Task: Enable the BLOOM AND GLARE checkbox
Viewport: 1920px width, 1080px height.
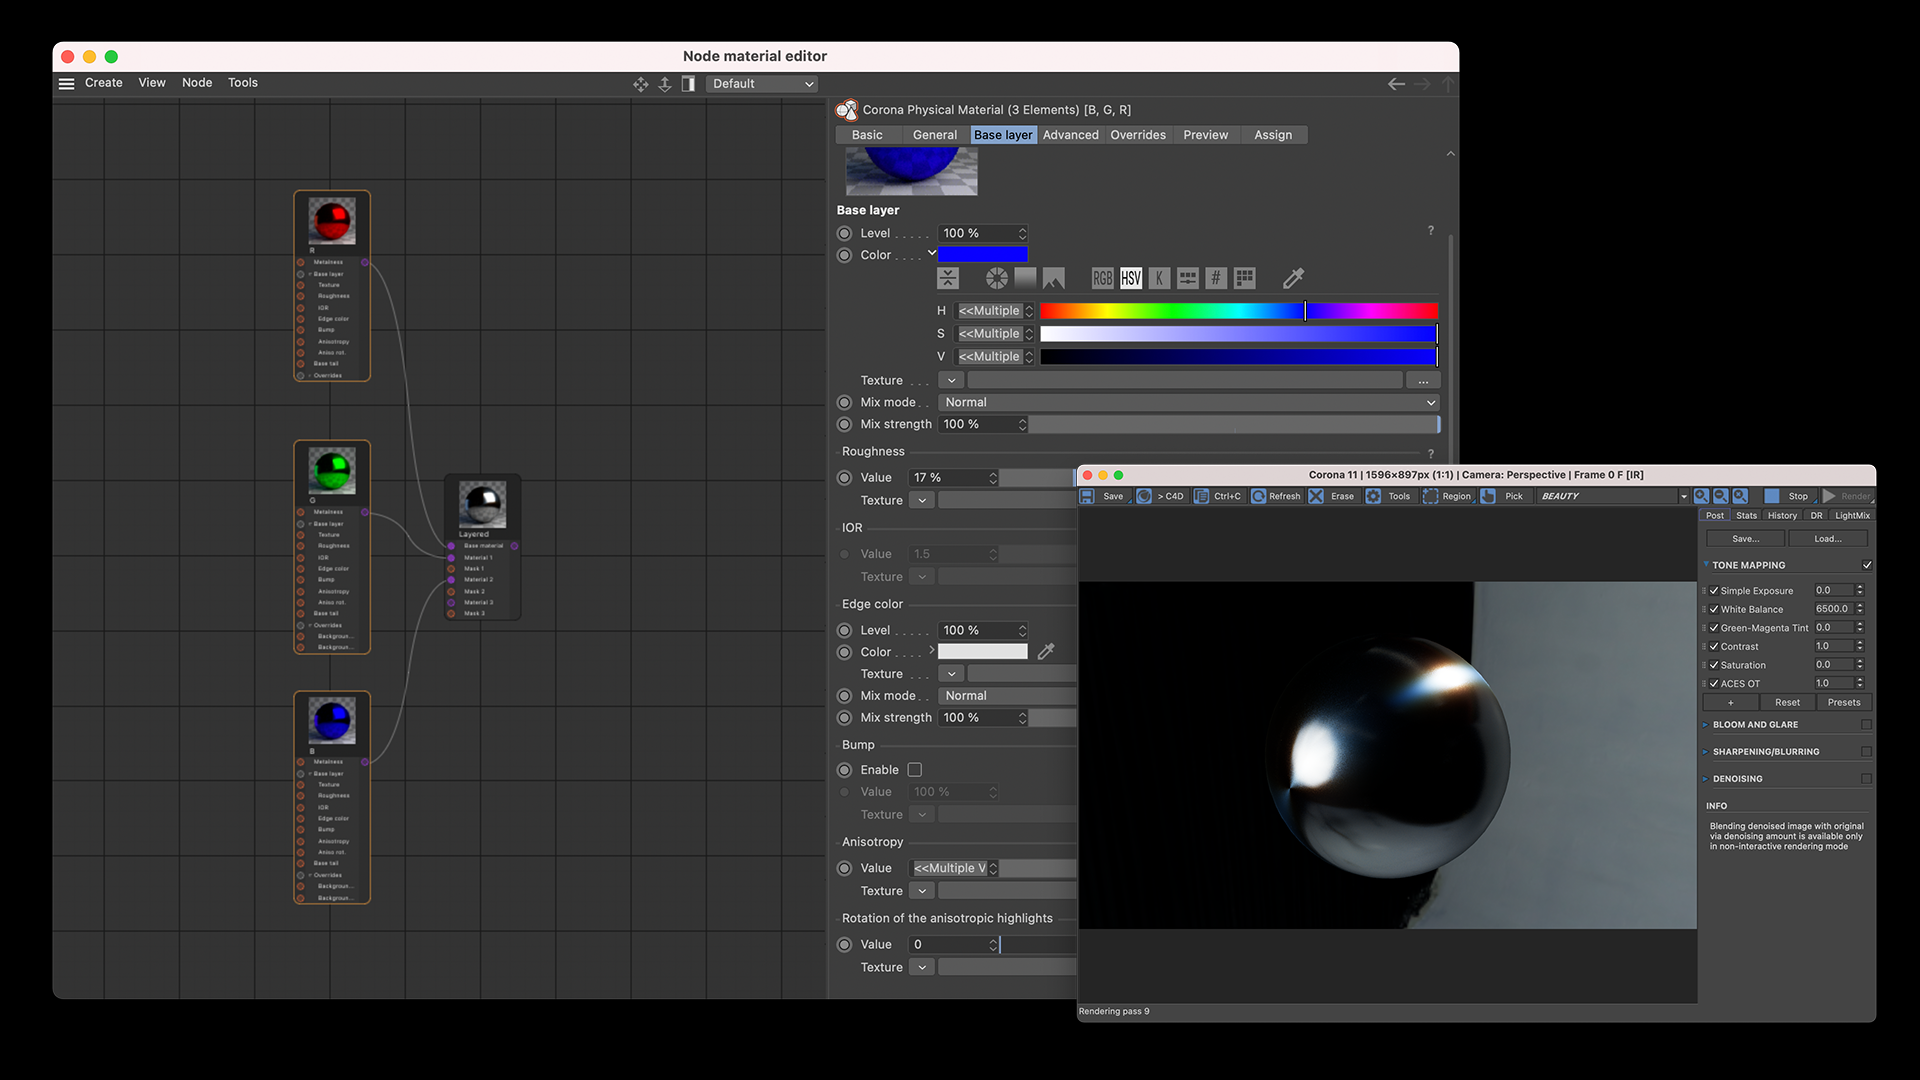Action: [1866, 725]
